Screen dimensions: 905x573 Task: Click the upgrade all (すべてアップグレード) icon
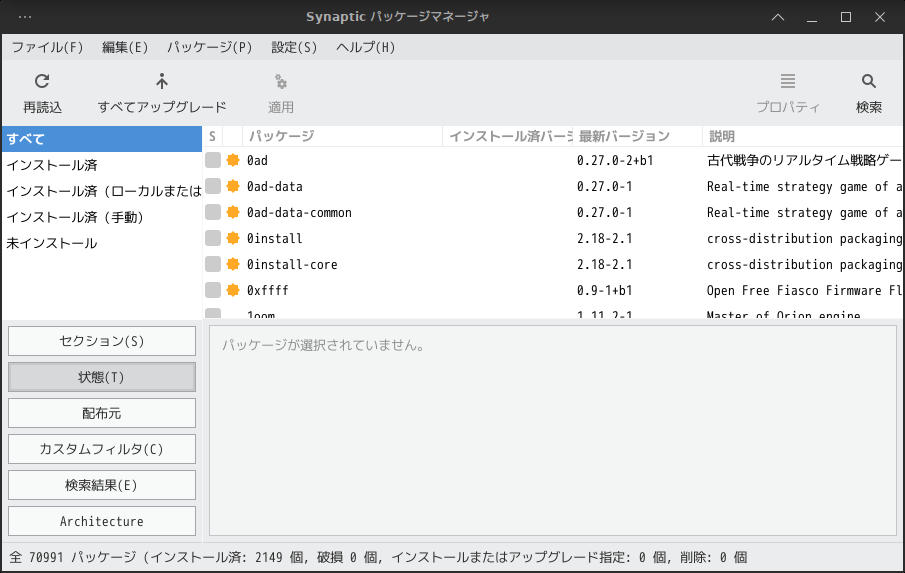162,82
